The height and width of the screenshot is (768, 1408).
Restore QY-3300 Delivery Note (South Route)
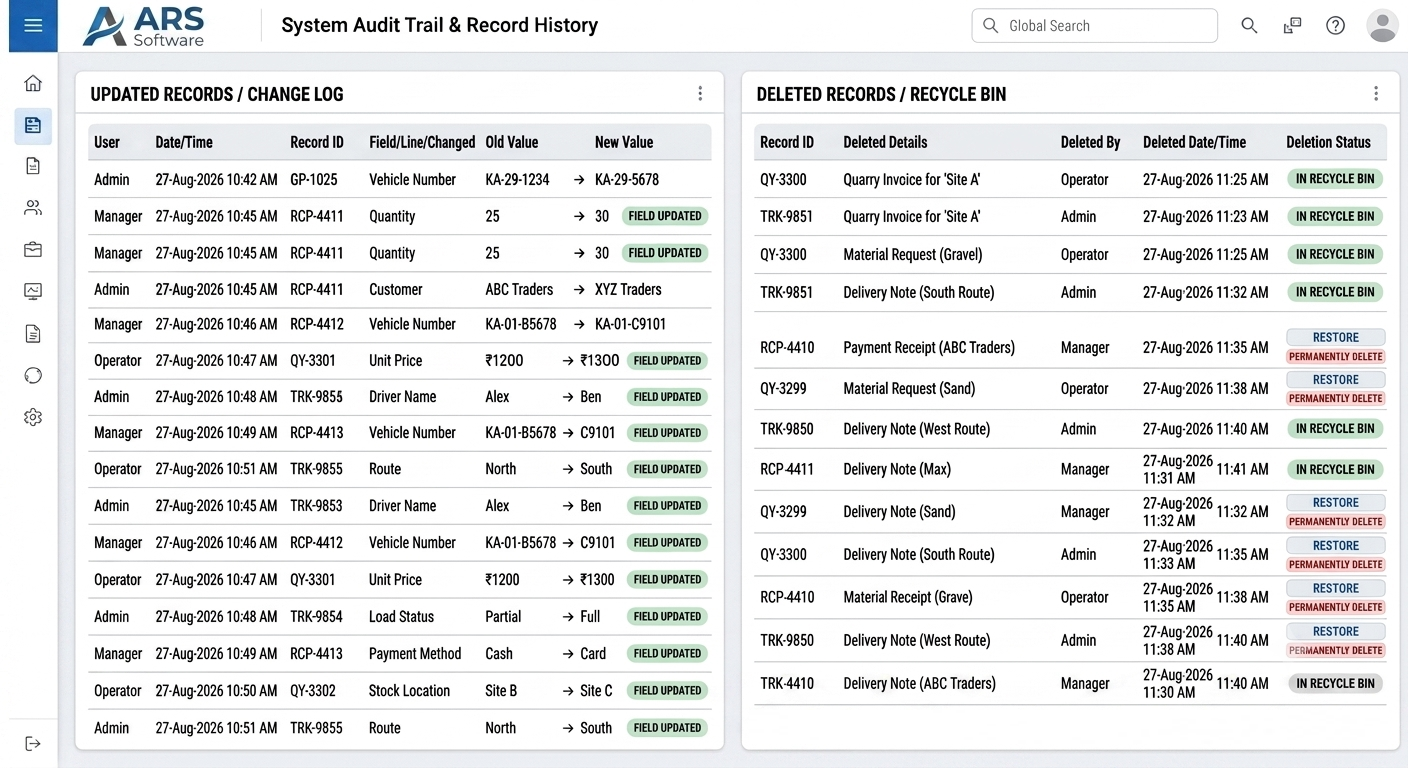pos(1335,546)
